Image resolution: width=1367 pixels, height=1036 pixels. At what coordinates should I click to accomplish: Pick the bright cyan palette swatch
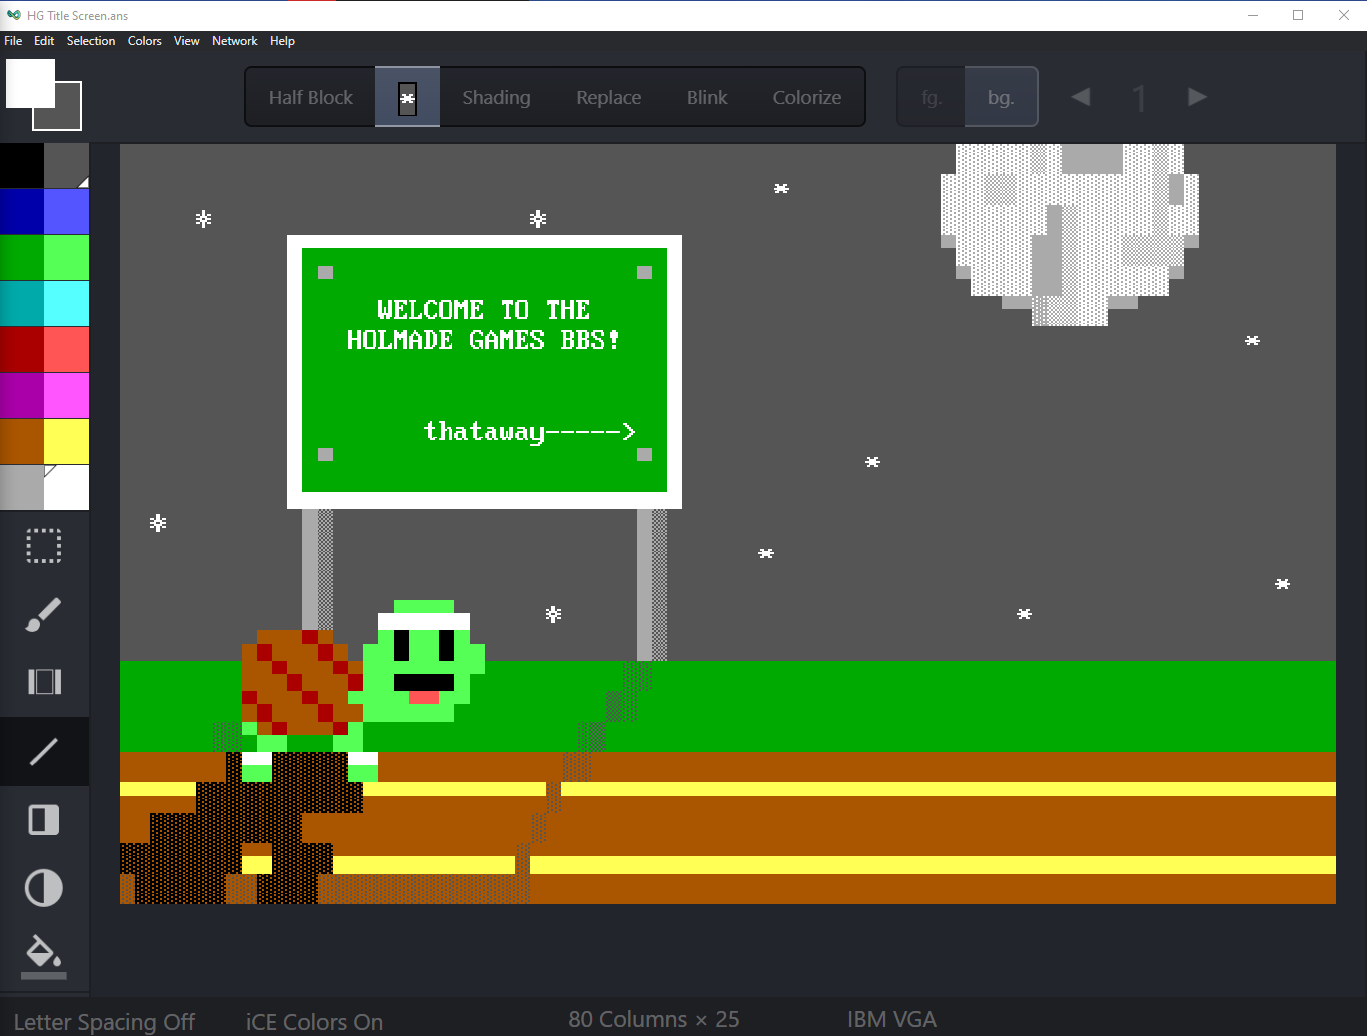click(66, 304)
